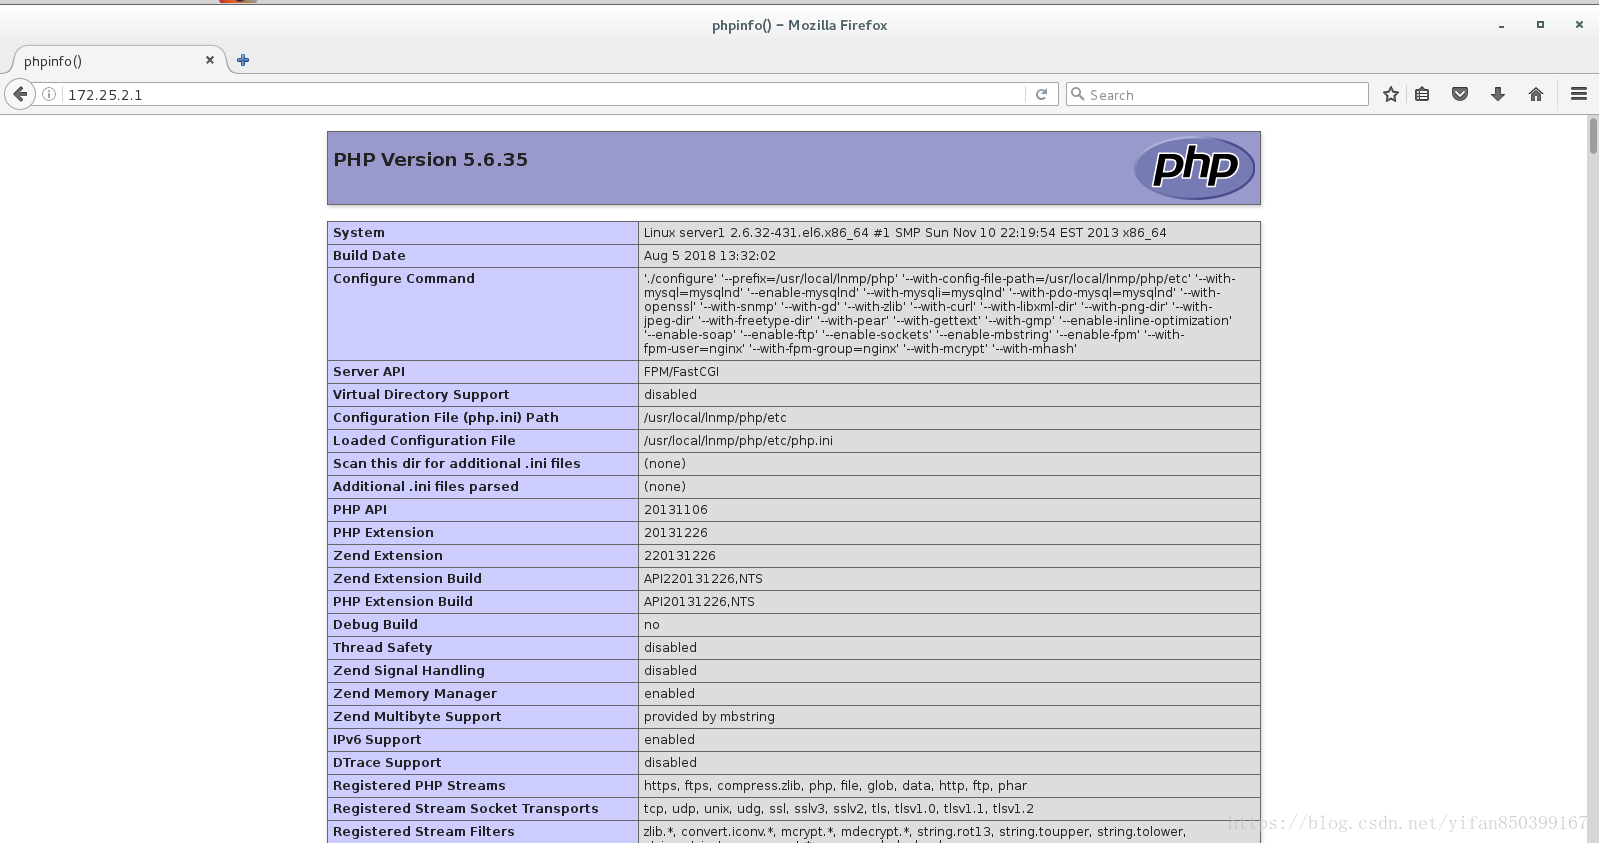Click Registered Stream Socket Transports label
The width and height of the screenshot is (1599, 843).
(x=466, y=808)
